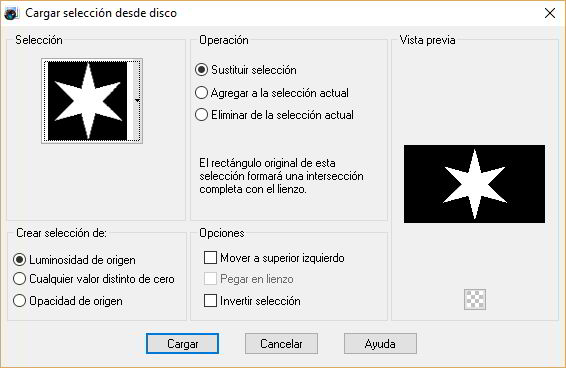Screen dimensions: 566x368
Task: Click the dialog title Cargar selección desde disco
Action: [101, 13]
